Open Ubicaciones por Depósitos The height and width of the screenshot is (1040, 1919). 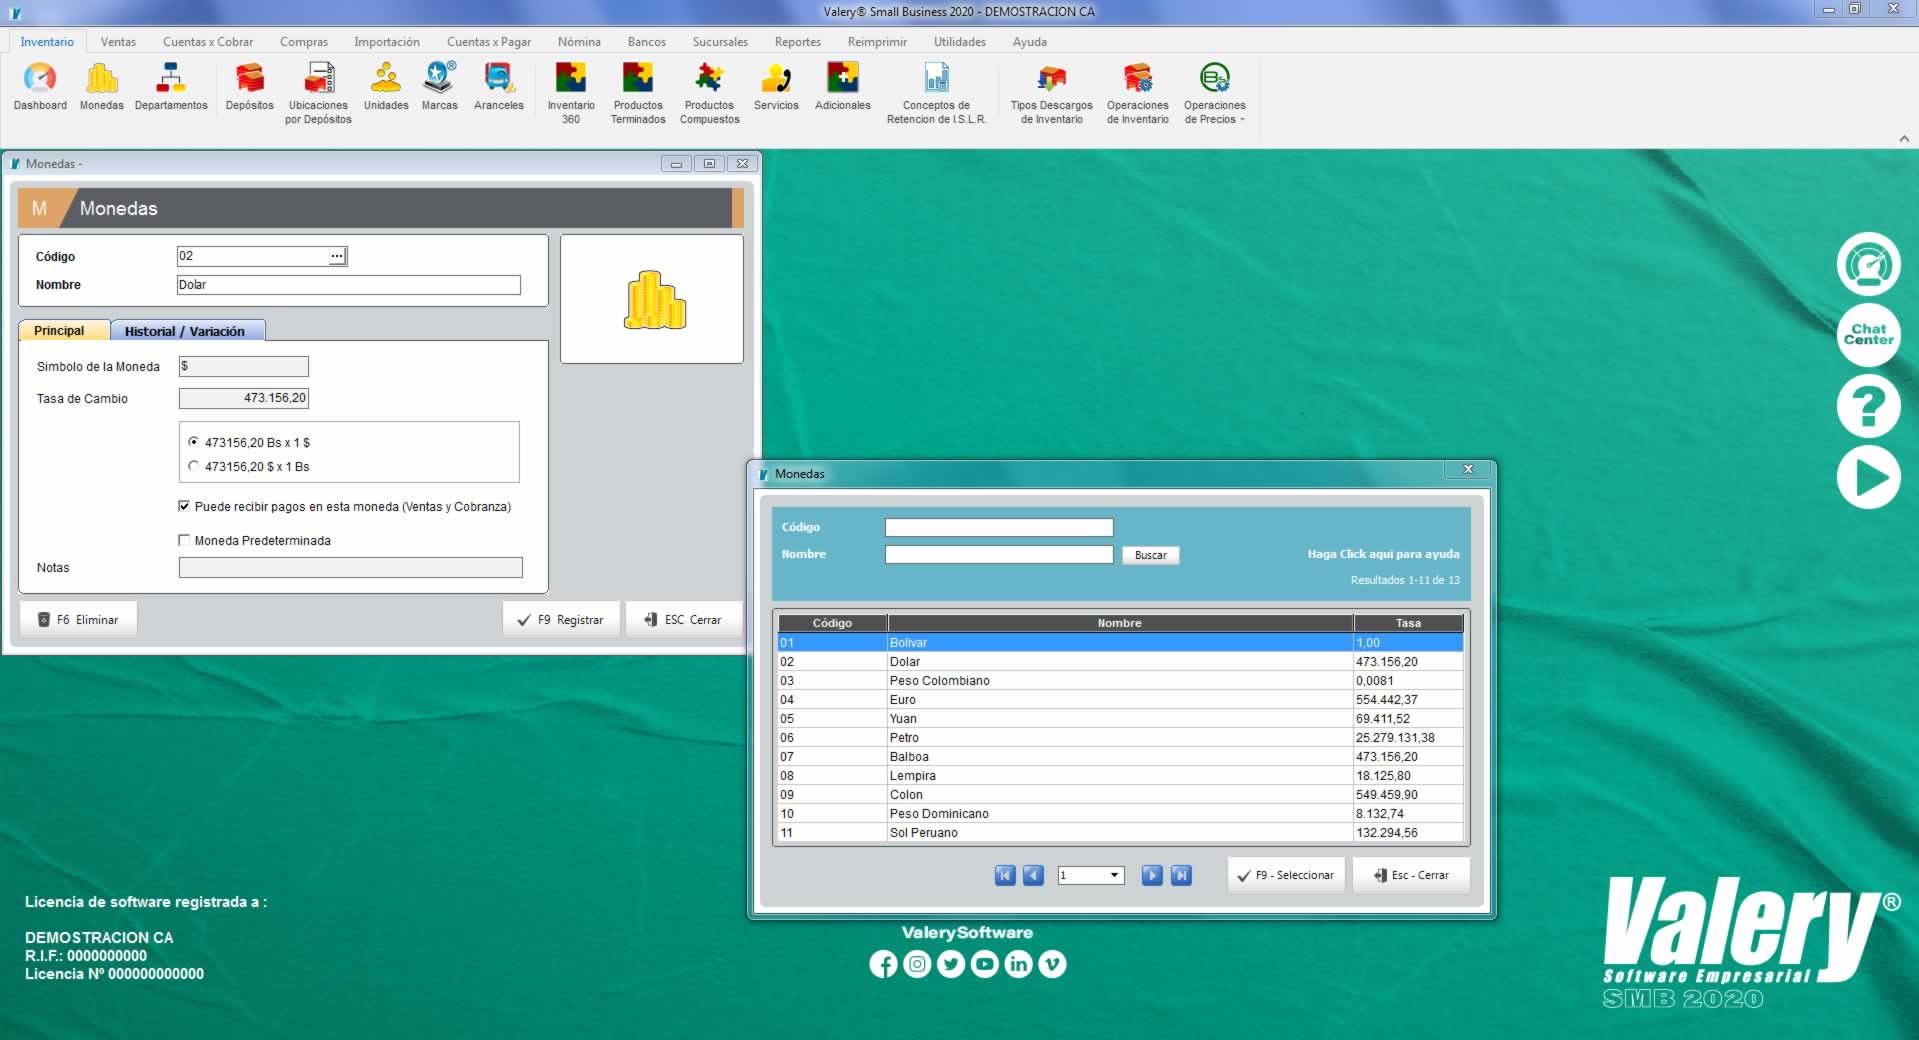point(318,93)
